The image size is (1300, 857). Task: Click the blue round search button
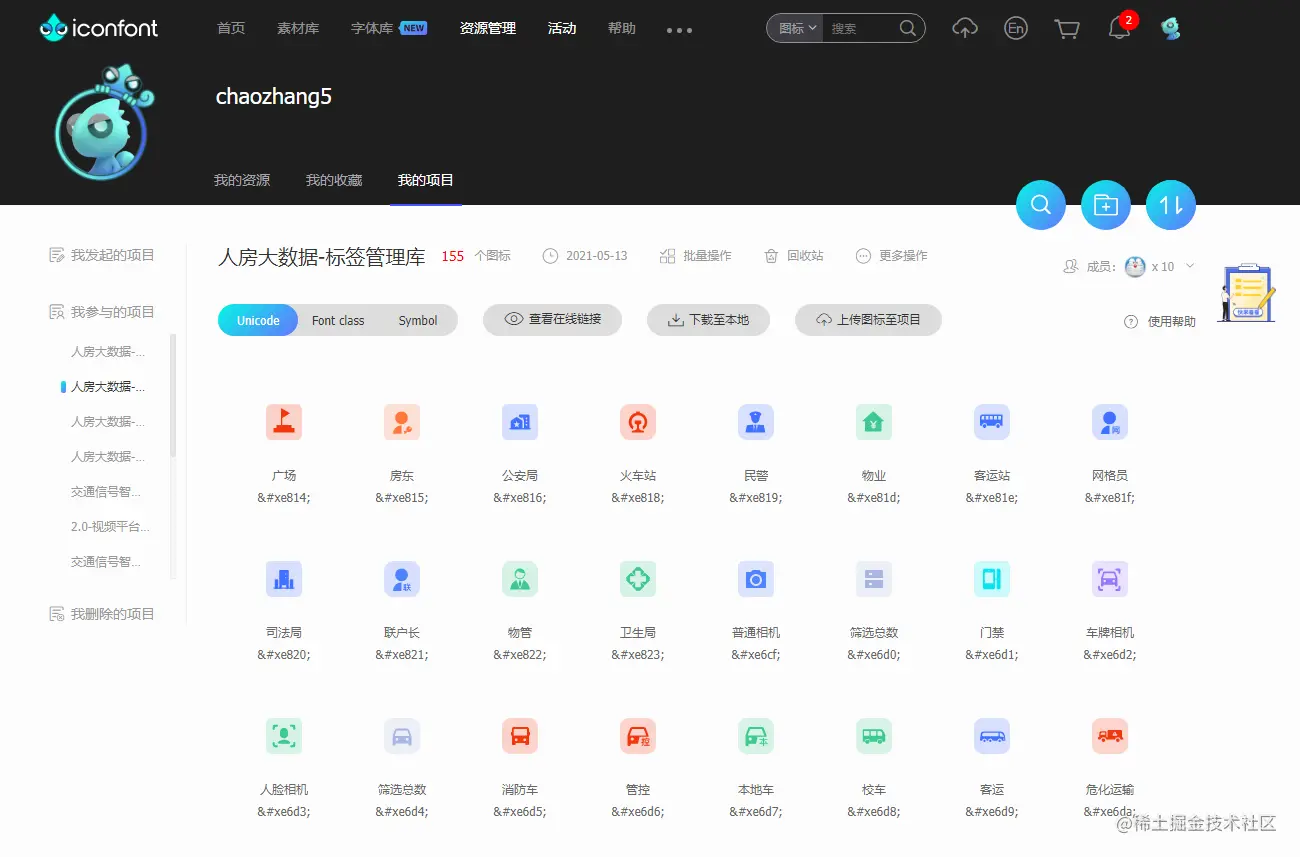point(1040,205)
